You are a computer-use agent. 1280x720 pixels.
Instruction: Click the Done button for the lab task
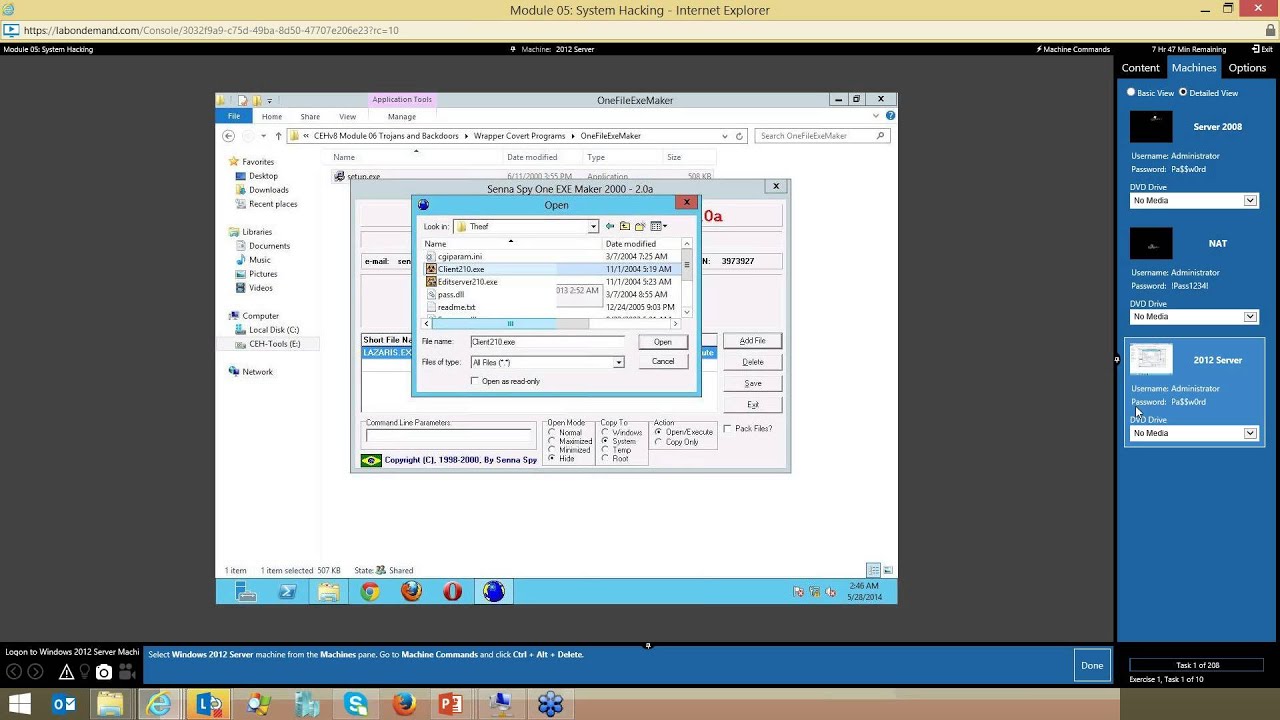click(1092, 665)
